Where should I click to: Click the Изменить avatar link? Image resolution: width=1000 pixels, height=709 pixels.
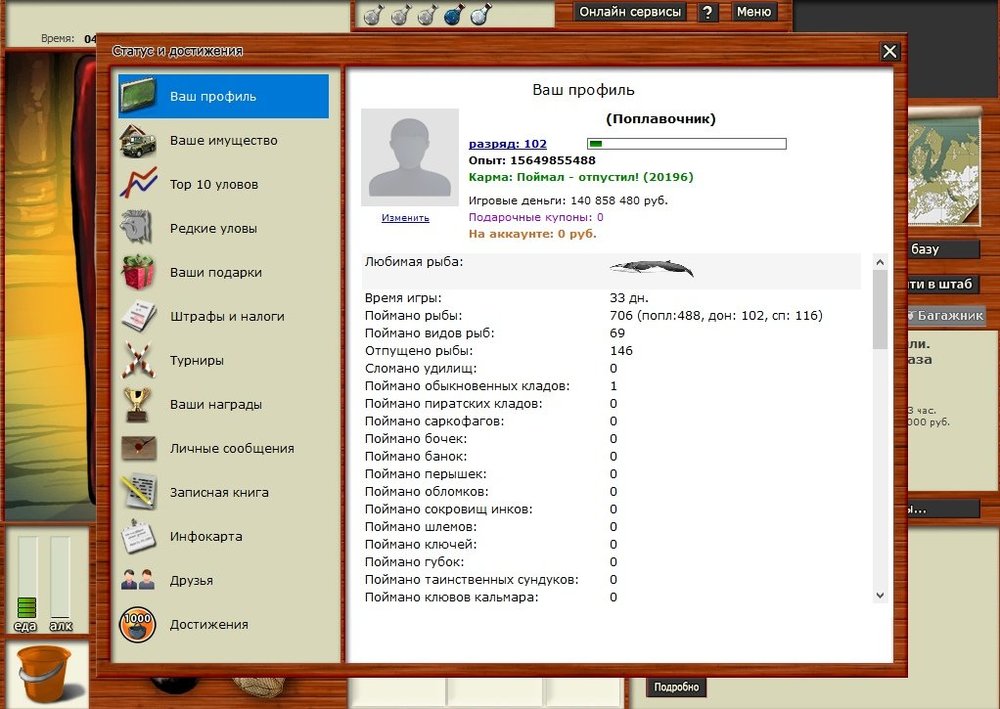405,218
